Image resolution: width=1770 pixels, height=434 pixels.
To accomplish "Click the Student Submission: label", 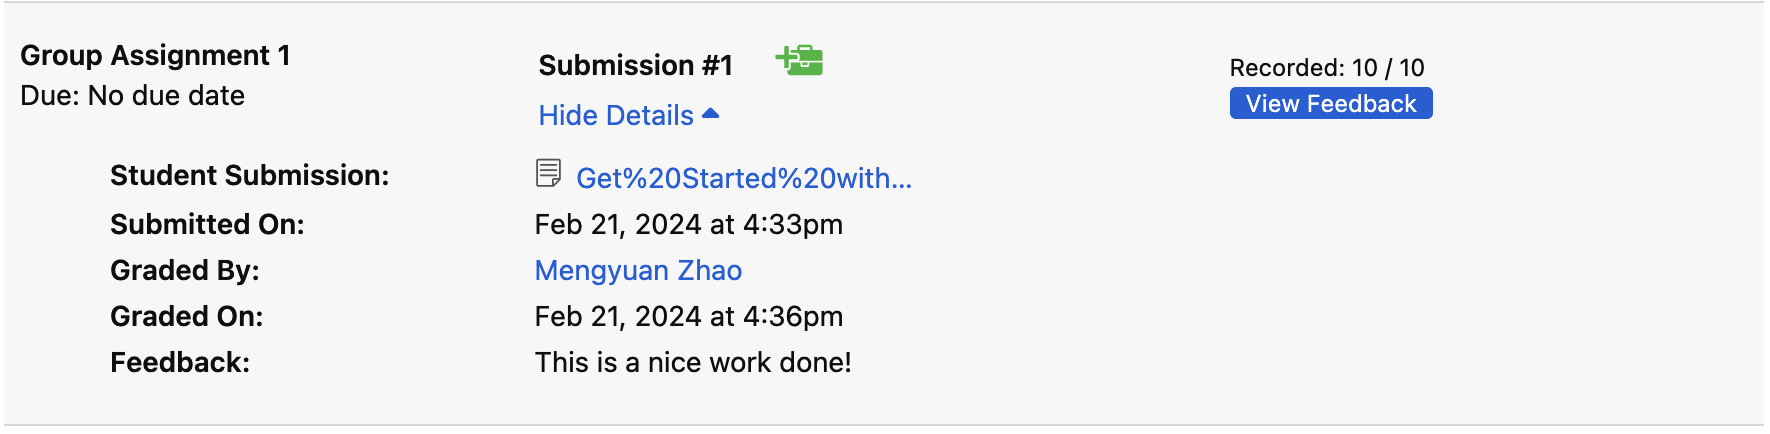I will pos(250,175).
